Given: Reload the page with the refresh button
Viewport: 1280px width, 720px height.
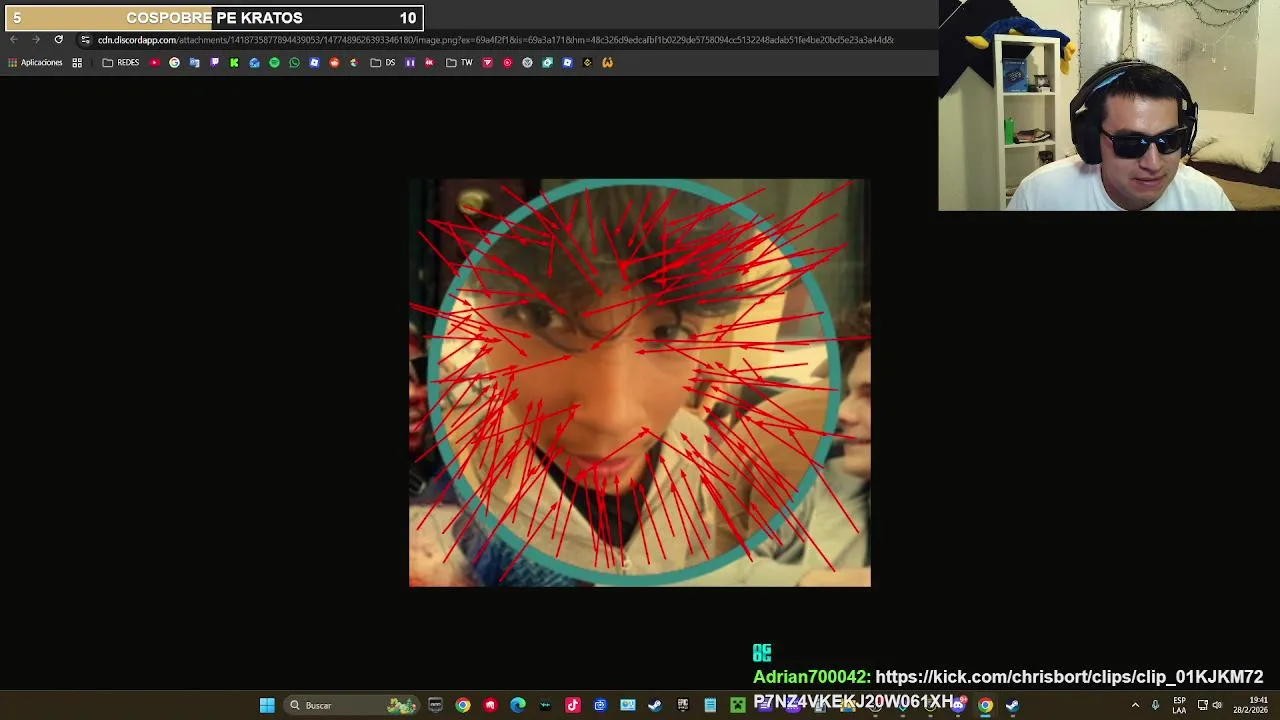Looking at the screenshot, I should tap(58, 40).
